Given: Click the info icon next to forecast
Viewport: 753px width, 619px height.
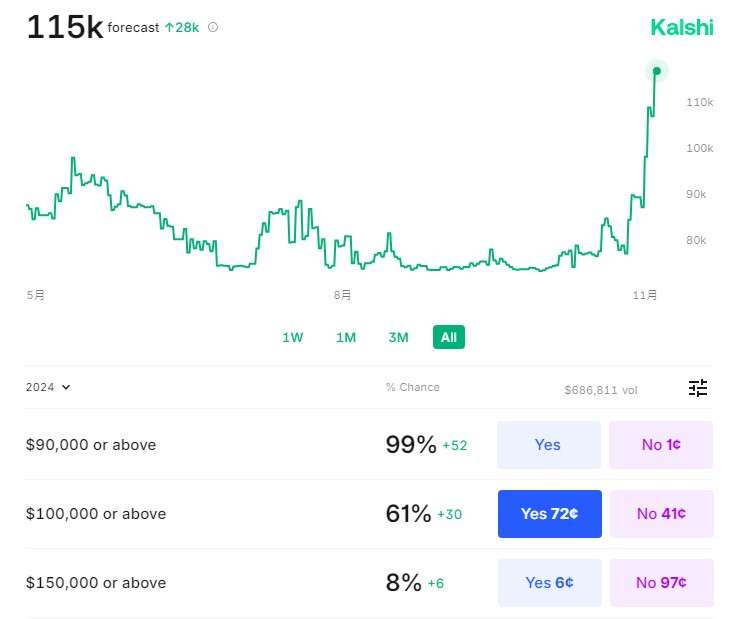Looking at the screenshot, I should (213, 28).
